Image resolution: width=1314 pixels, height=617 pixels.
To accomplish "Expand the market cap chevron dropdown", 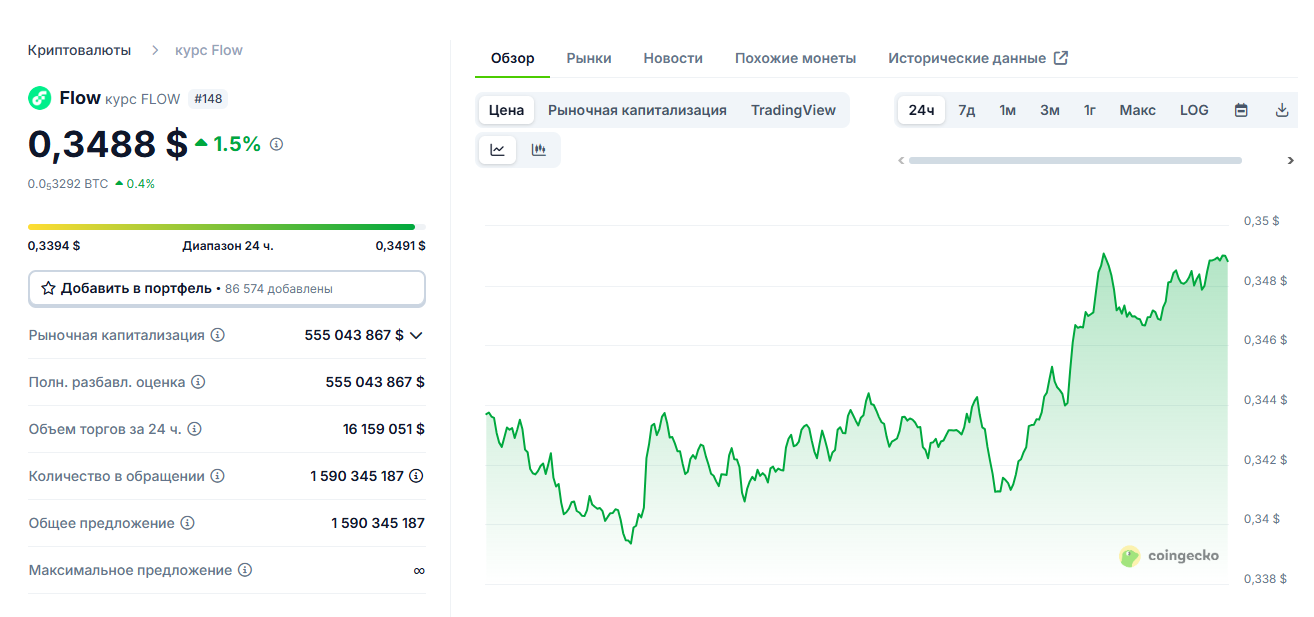I will point(417,336).
